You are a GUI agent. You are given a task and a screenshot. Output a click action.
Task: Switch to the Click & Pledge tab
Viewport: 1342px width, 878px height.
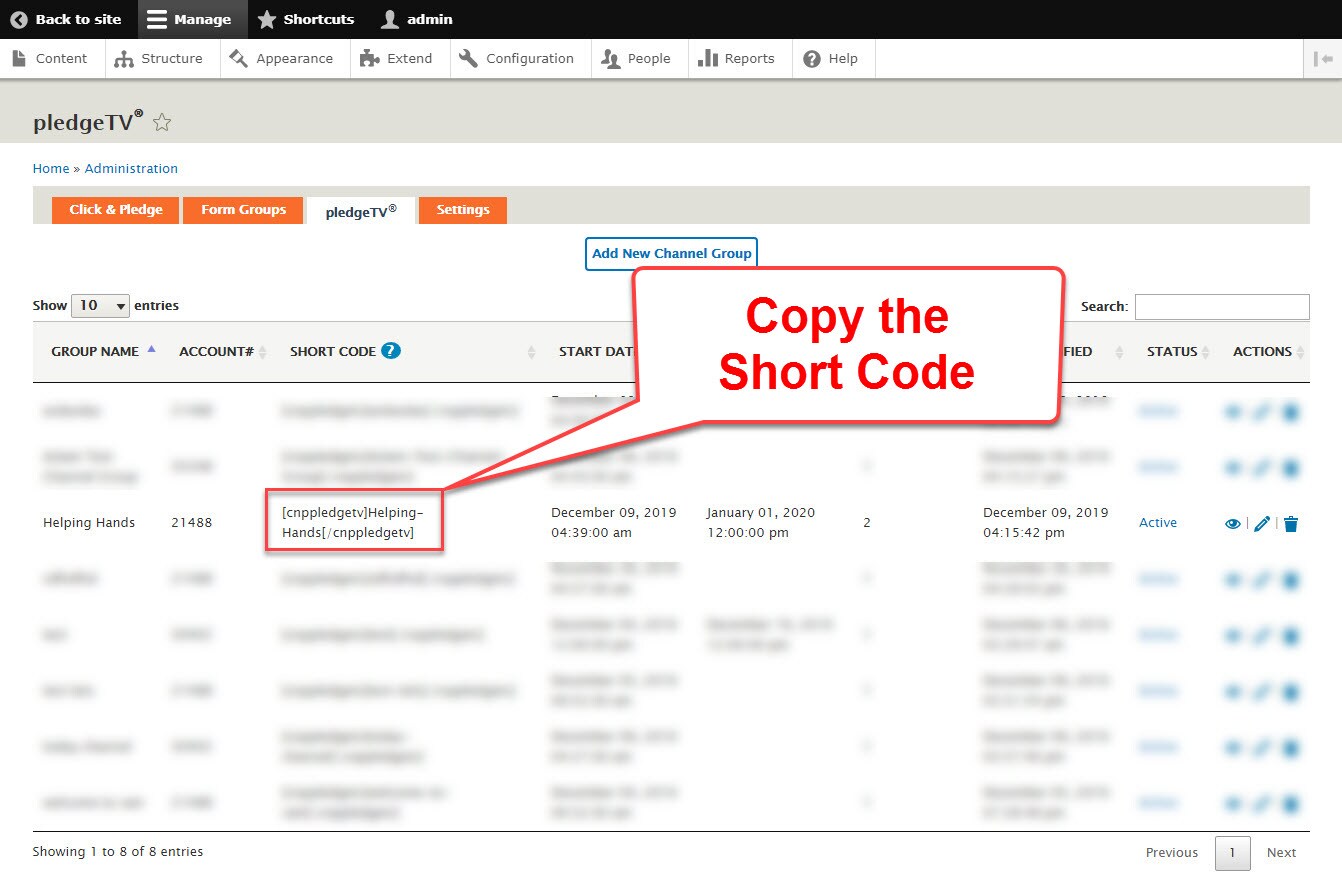tap(116, 210)
